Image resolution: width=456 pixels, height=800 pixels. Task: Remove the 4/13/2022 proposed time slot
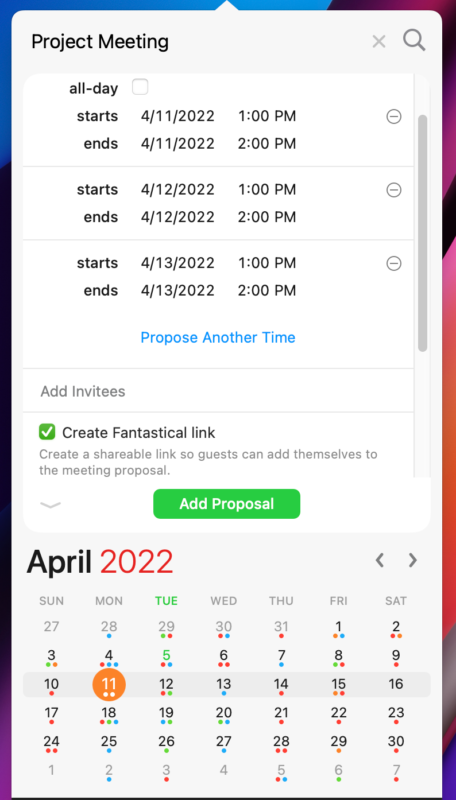393,263
